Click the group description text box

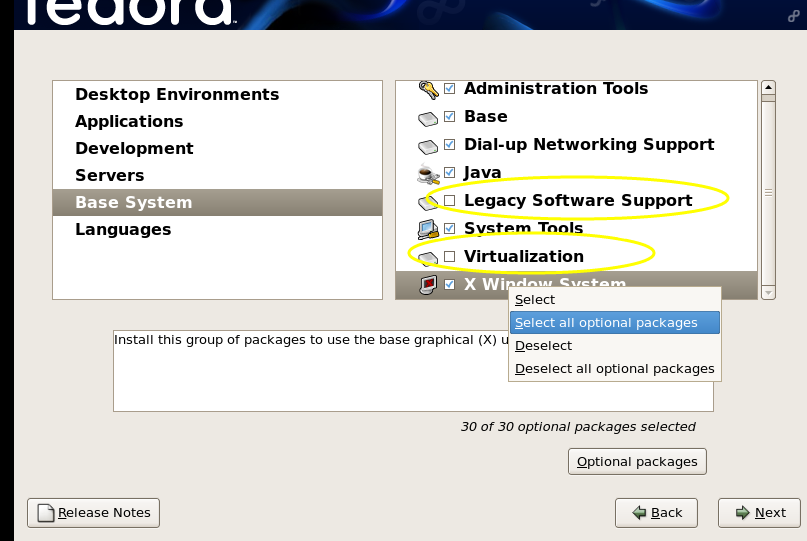(x=413, y=371)
